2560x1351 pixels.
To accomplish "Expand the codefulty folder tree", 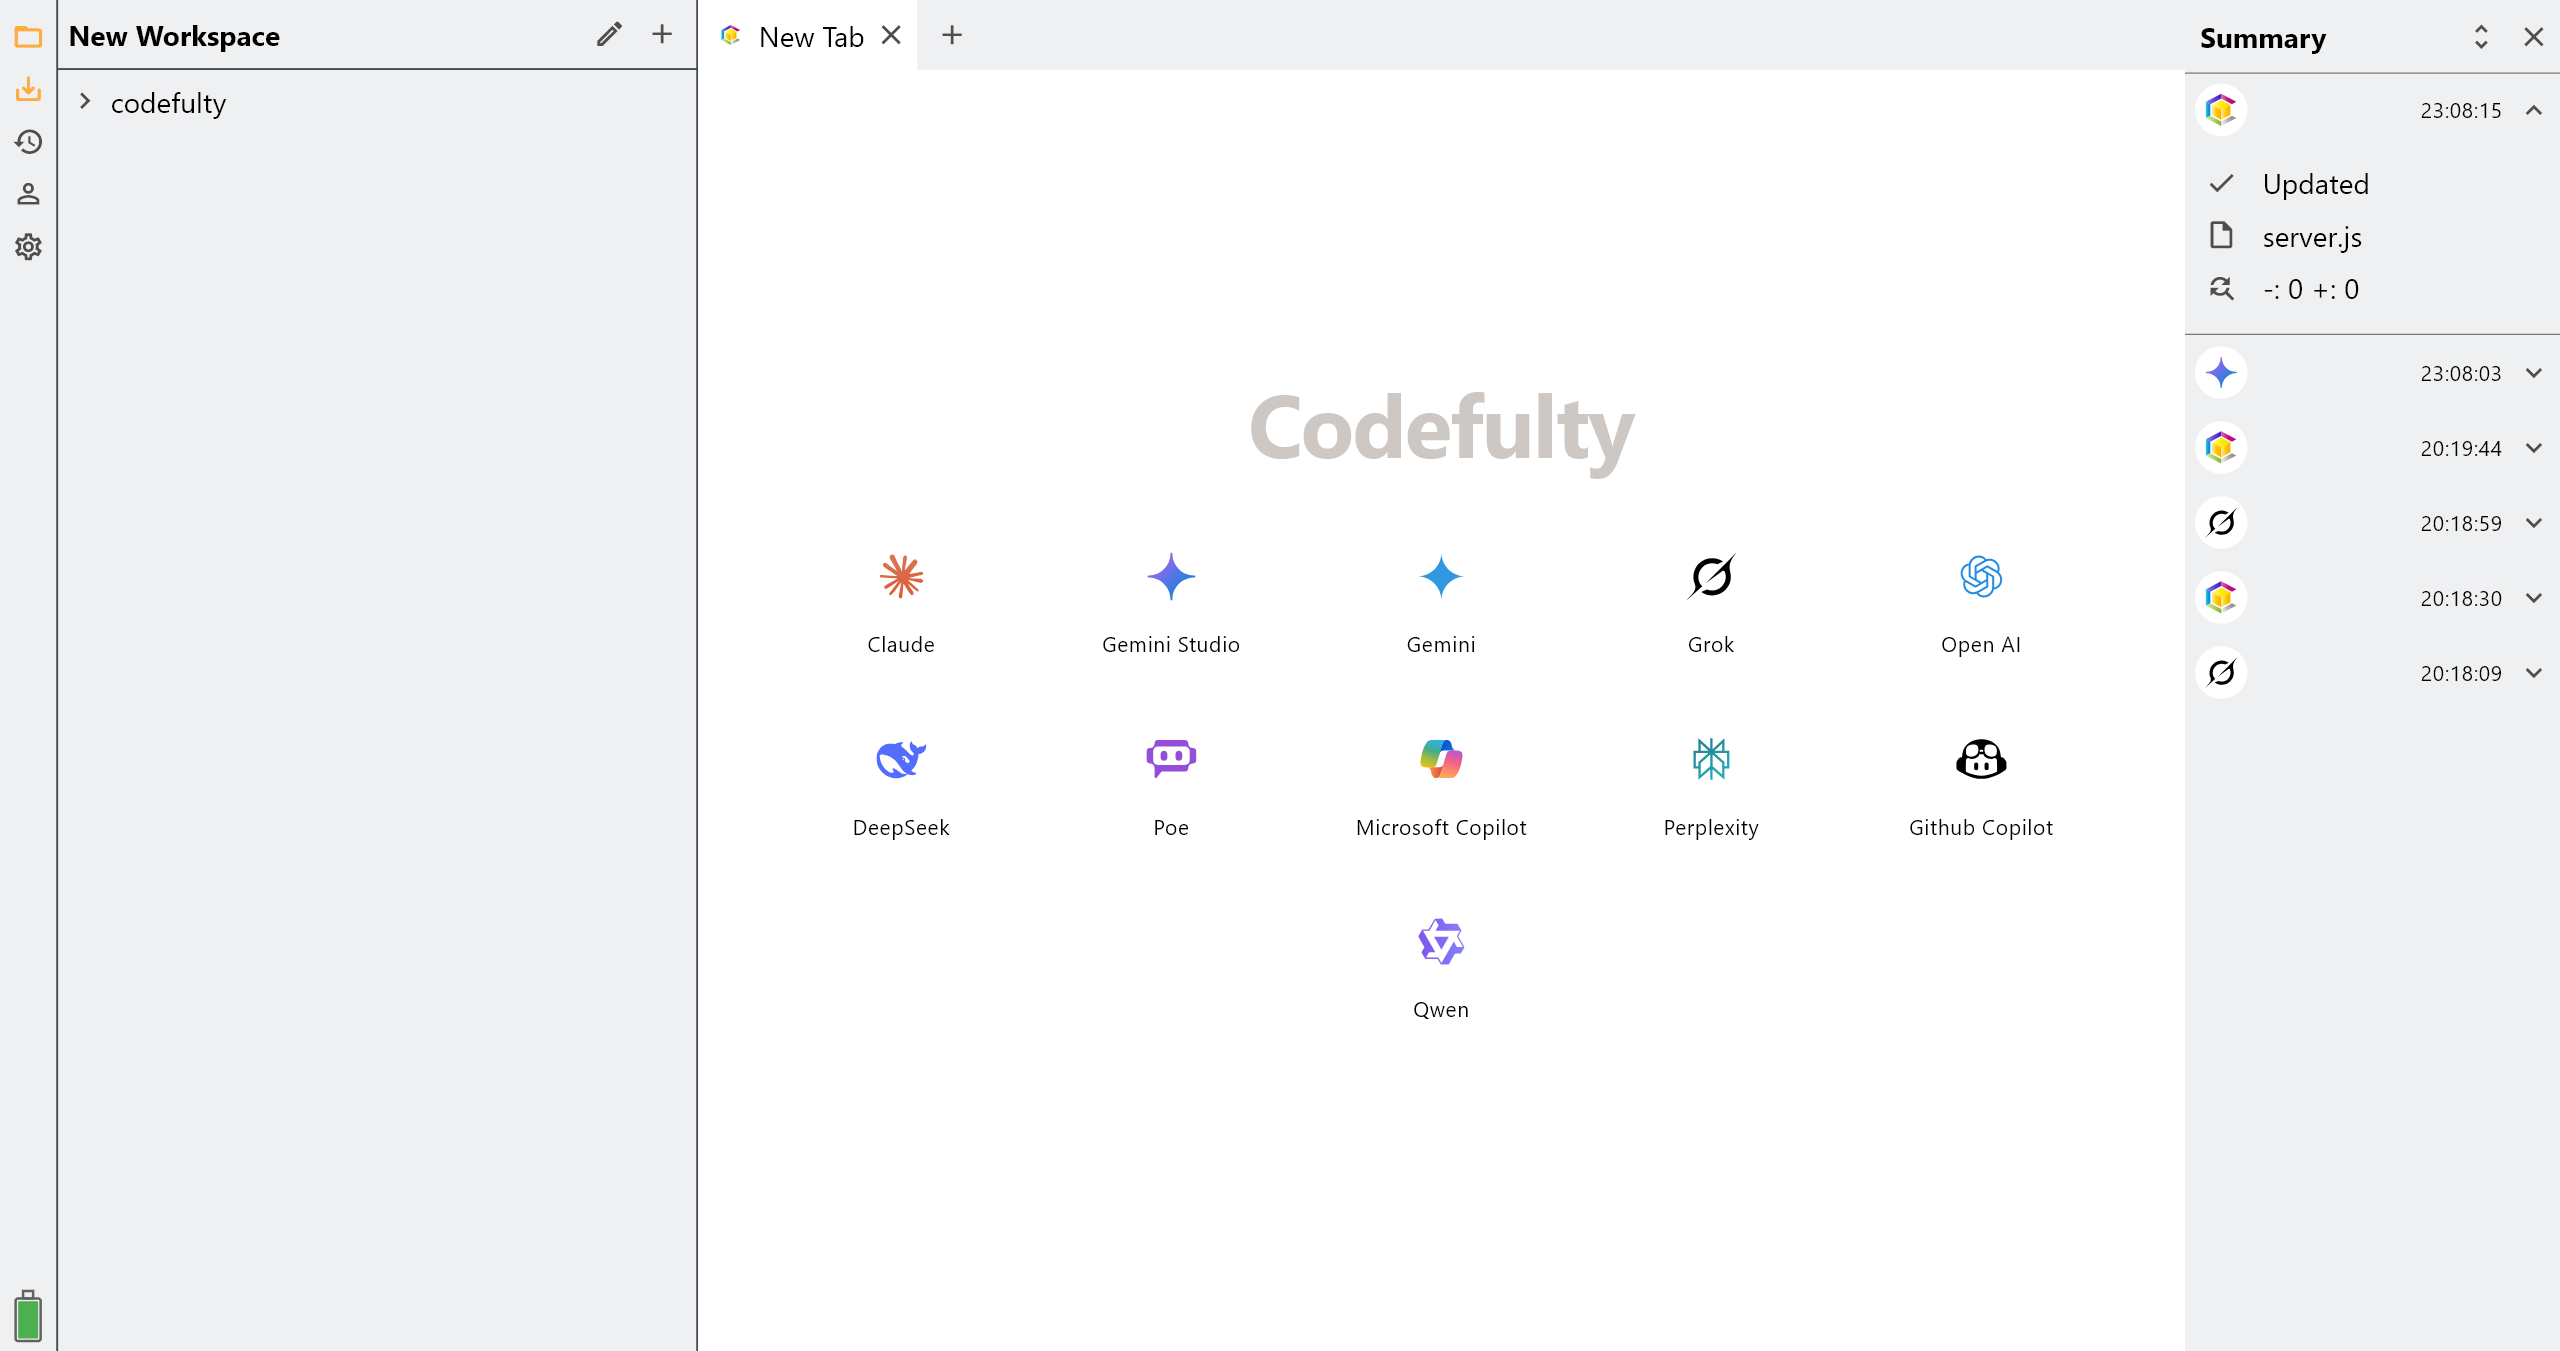I will (85, 102).
